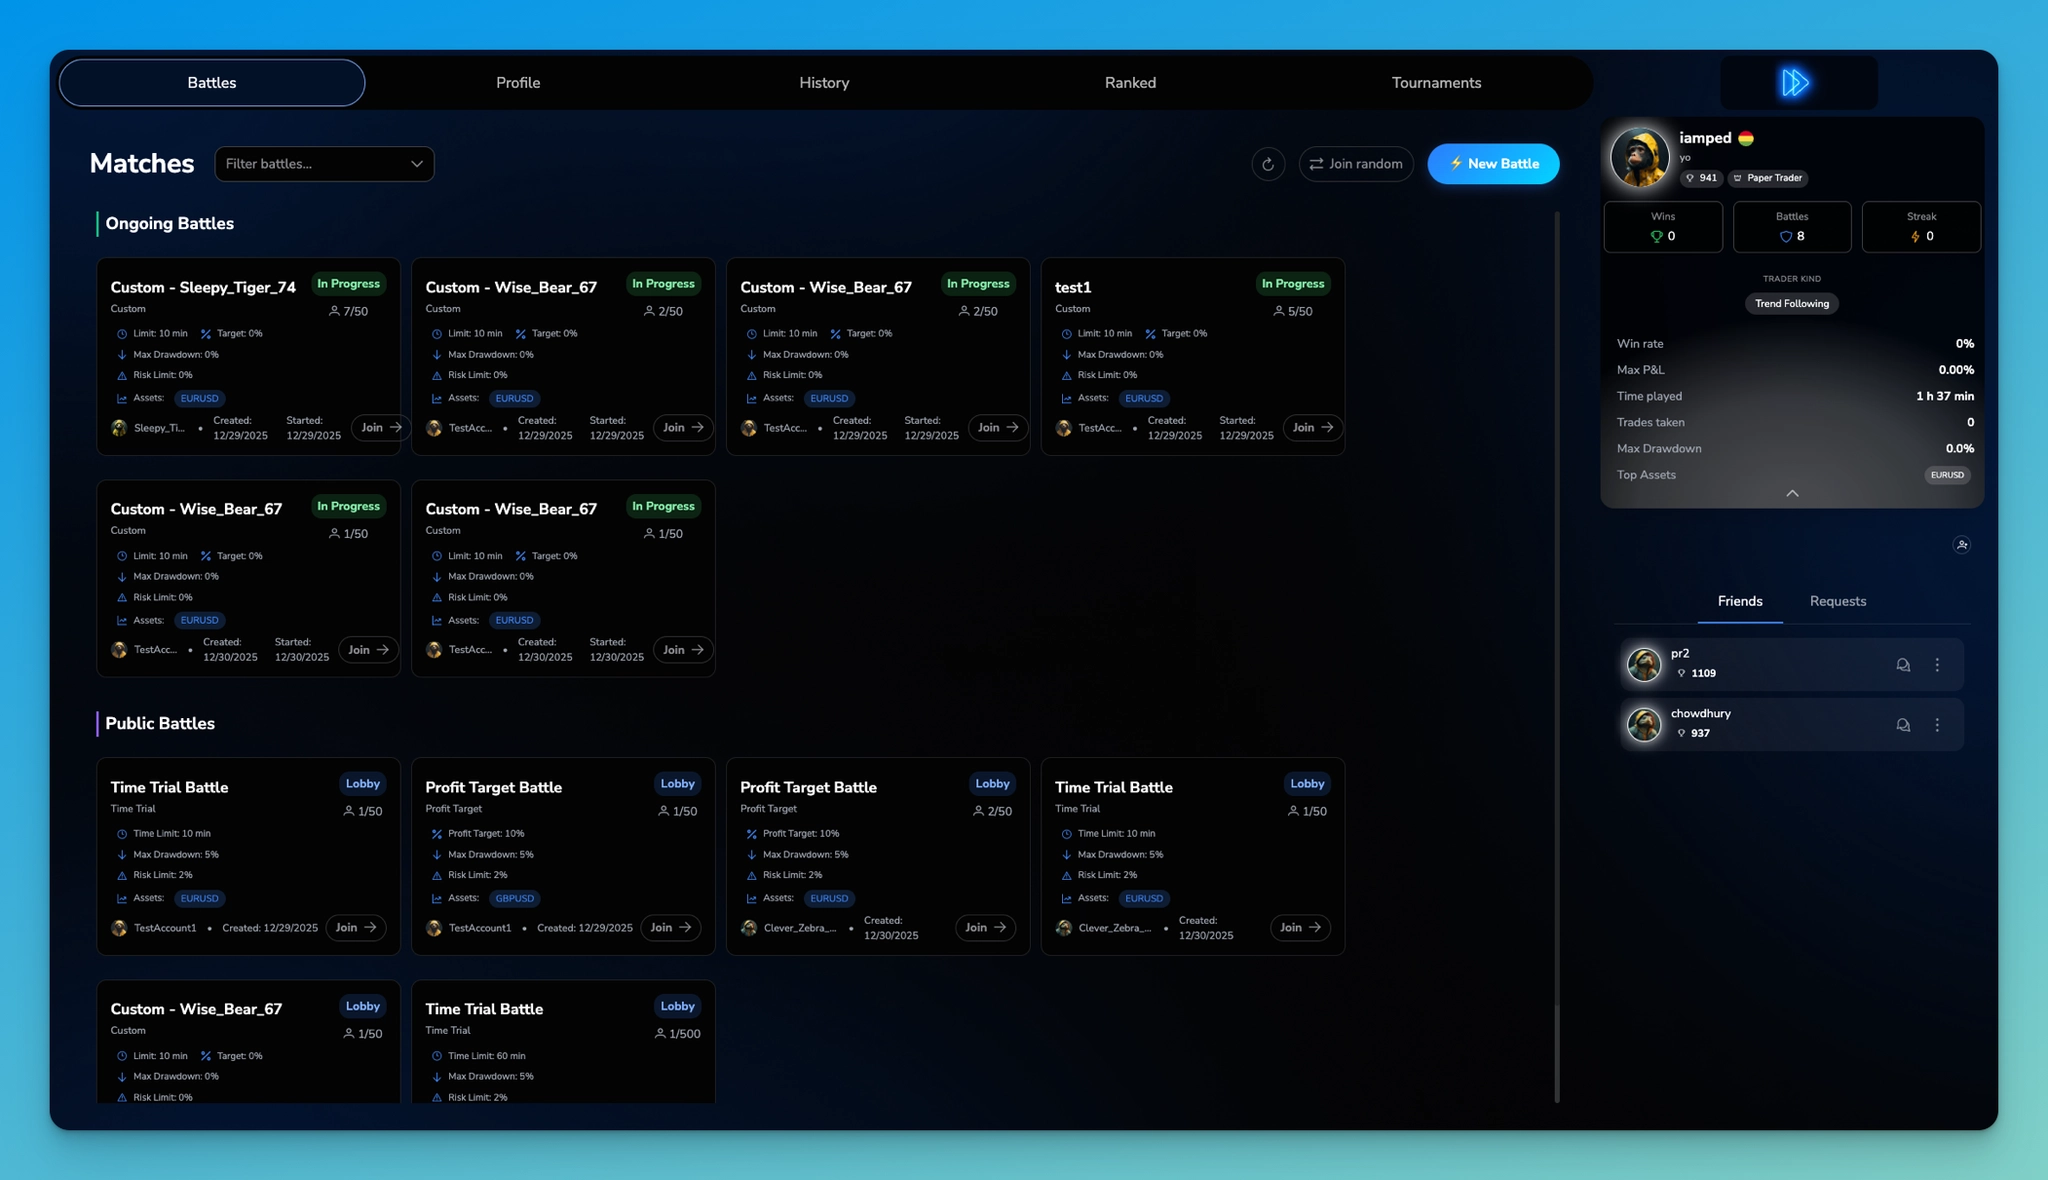Click the Join random button
This screenshot has height=1180, width=2048.
[1355, 164]
